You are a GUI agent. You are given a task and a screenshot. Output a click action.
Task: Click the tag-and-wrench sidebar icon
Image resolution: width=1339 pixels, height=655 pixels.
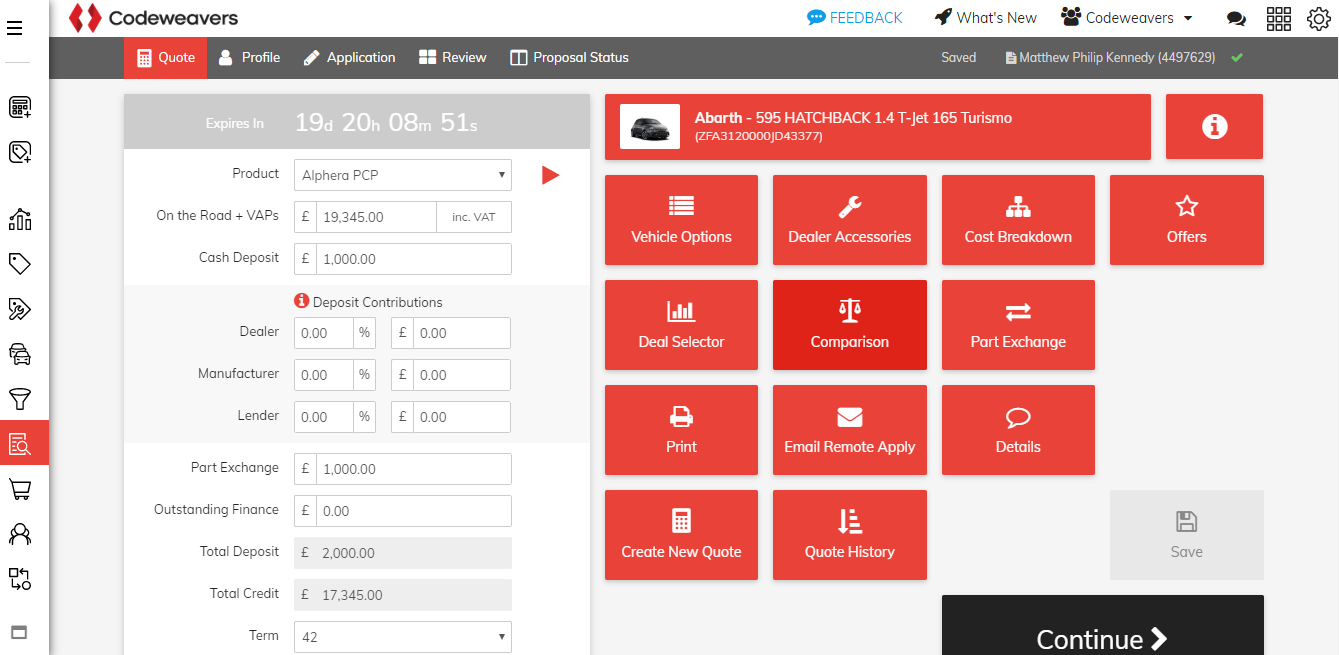click(20, 309)
